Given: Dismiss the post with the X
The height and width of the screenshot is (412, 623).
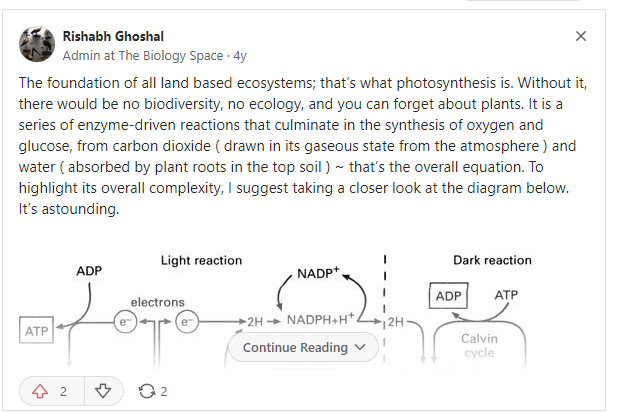Looking at the screenshot, I should pyautogui.click(x=581, y=36).
